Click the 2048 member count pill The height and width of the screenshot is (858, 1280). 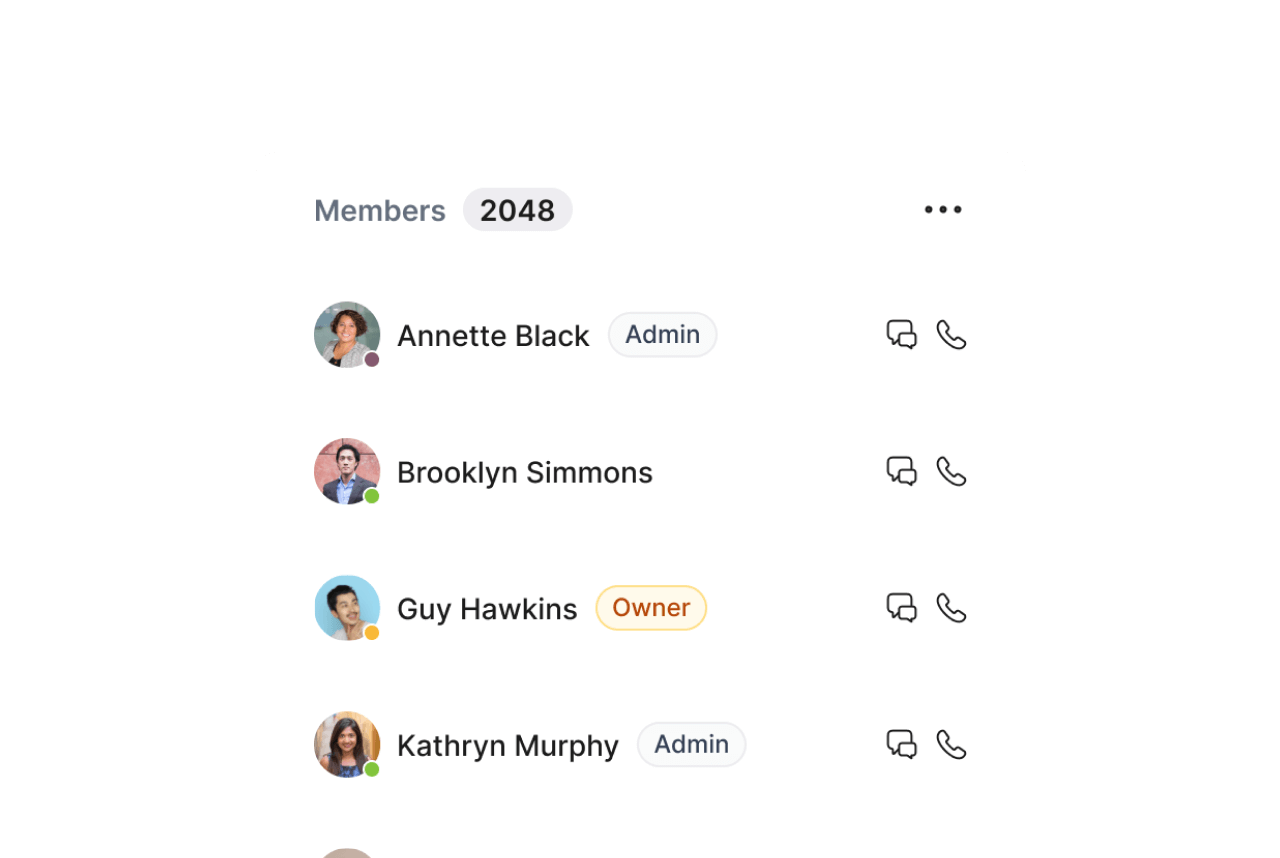[517, 210]
